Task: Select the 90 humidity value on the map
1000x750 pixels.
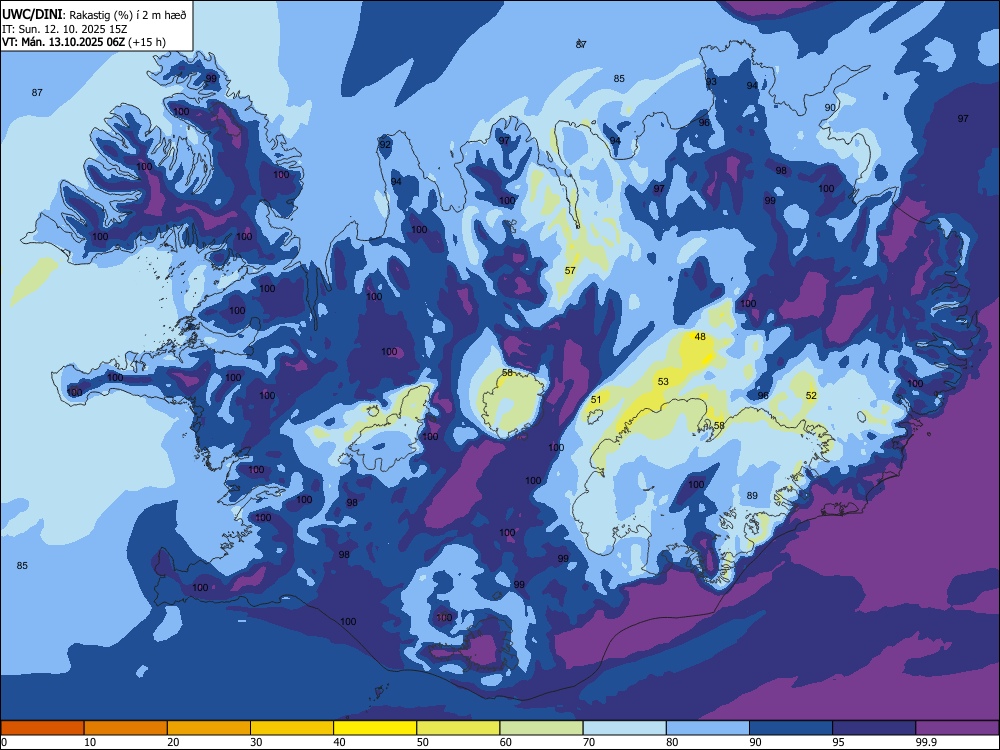Action: tap(830, 108)
